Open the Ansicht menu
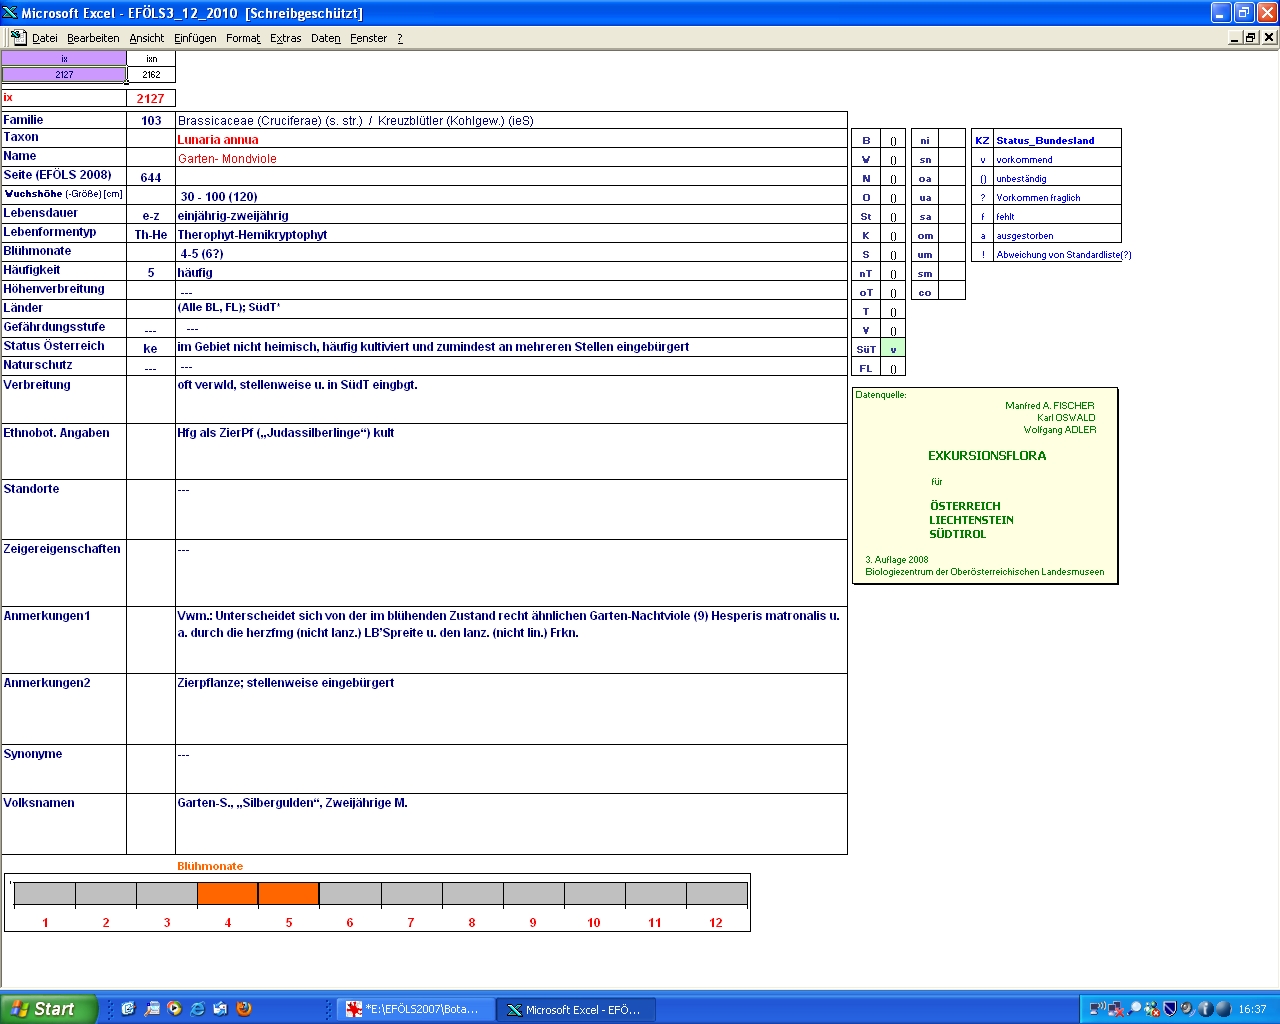 [146, 38]
